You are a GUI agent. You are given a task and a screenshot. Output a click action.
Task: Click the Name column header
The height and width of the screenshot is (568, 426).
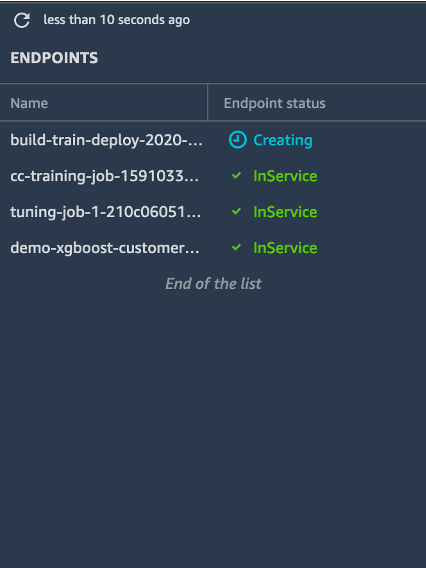[29, 103]
